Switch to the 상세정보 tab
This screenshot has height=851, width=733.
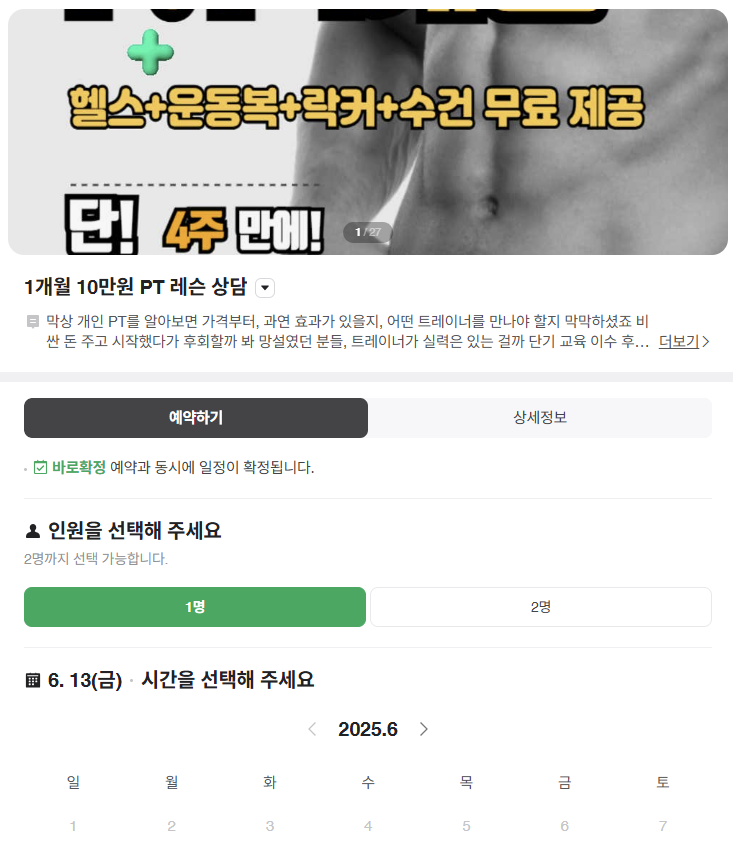click(540, 418)
